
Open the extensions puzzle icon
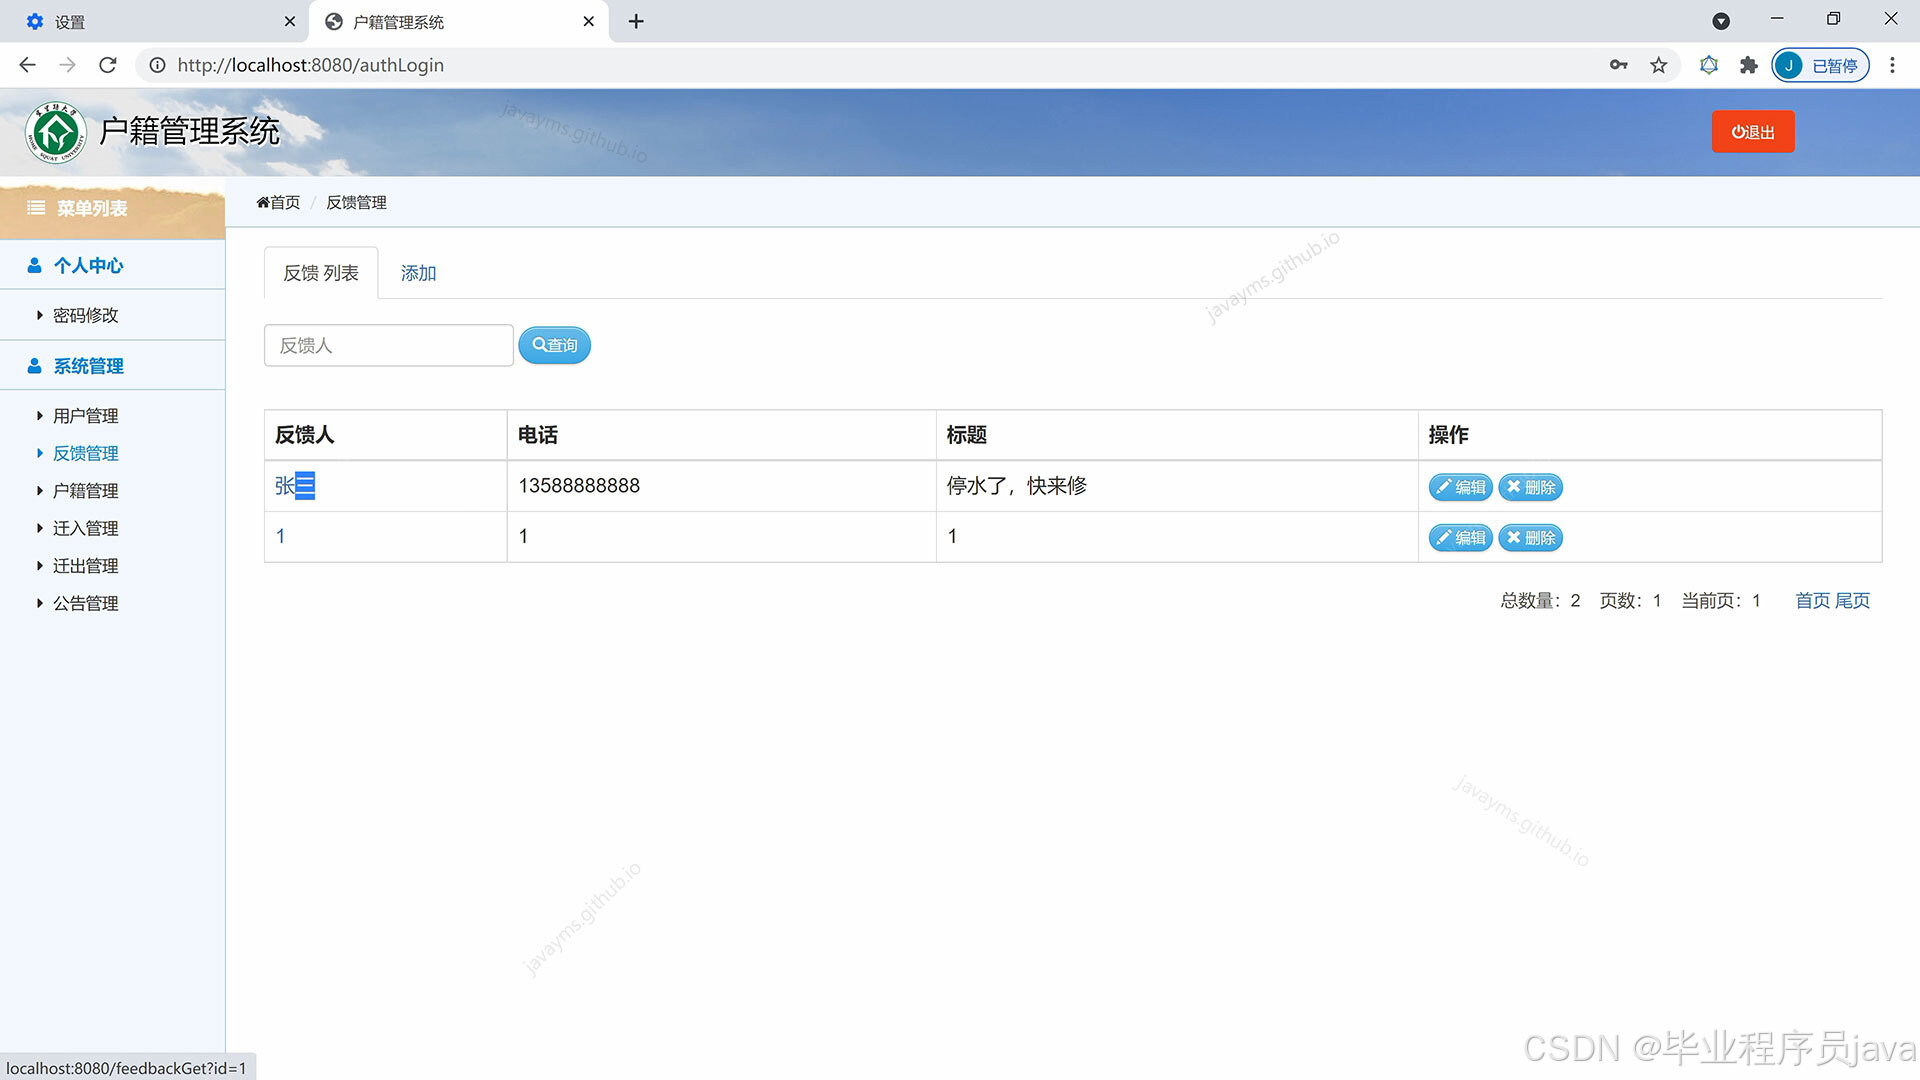1748,65
